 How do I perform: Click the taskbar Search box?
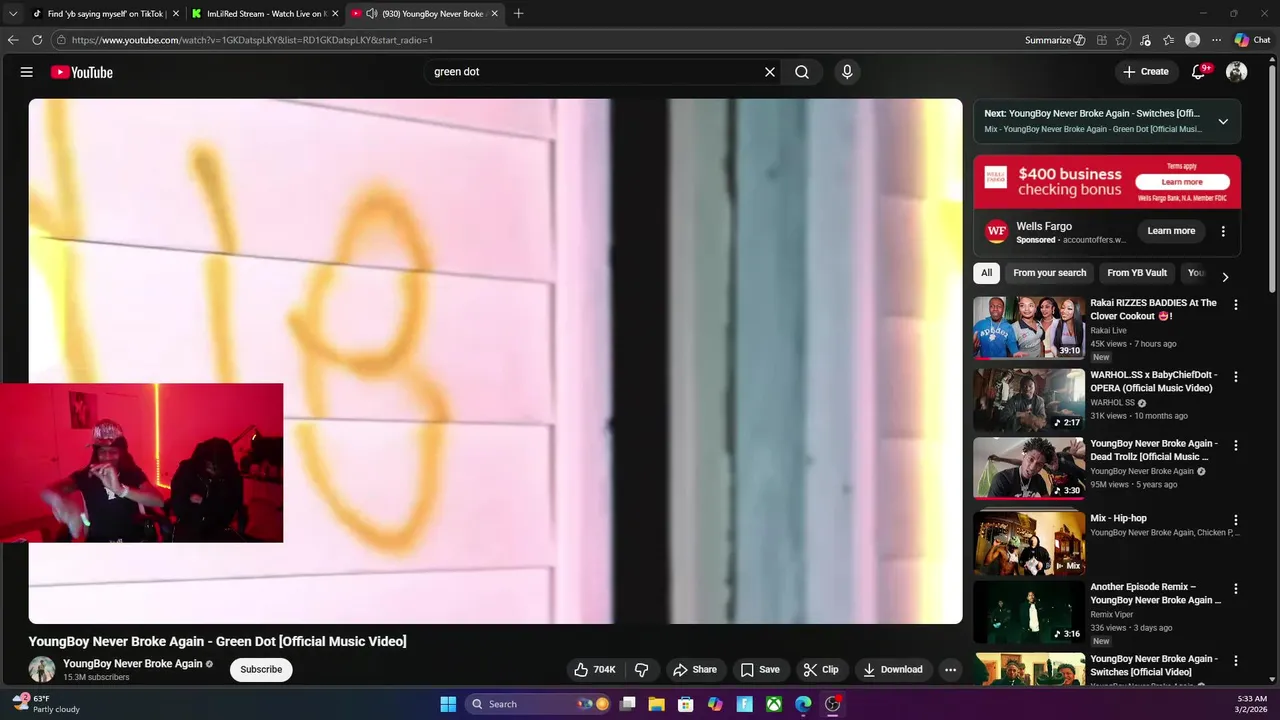click(540, 704)
